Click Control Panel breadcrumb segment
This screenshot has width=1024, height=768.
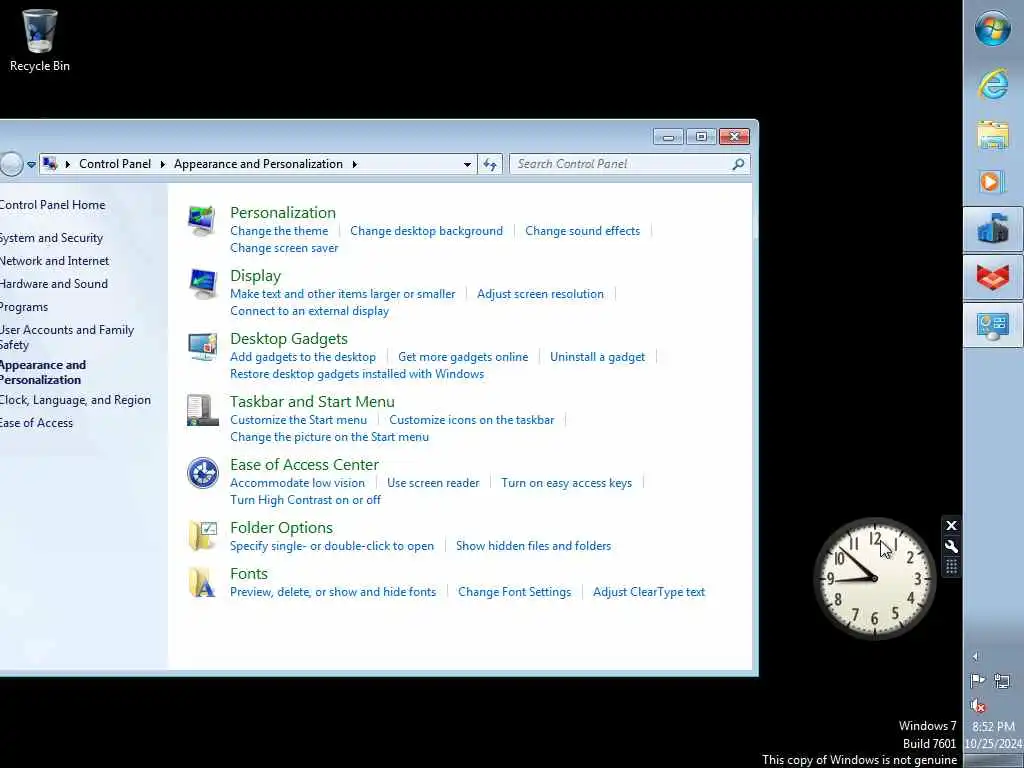115,164
